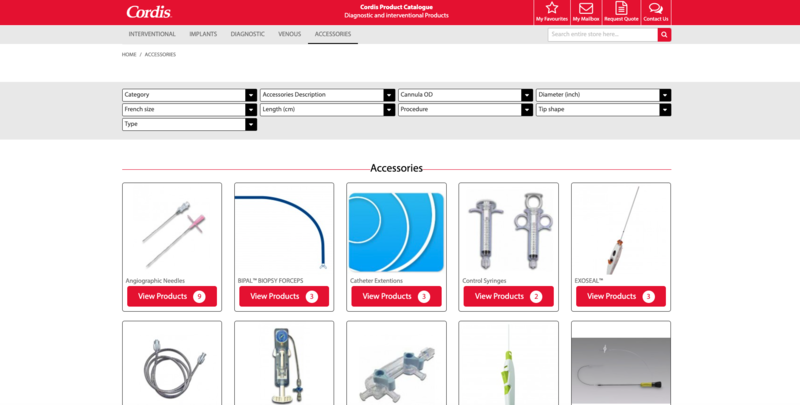The height and width of the screenshot is (405, 800).
Task: Click the Control Syringes label
Action: pos(484,281)
